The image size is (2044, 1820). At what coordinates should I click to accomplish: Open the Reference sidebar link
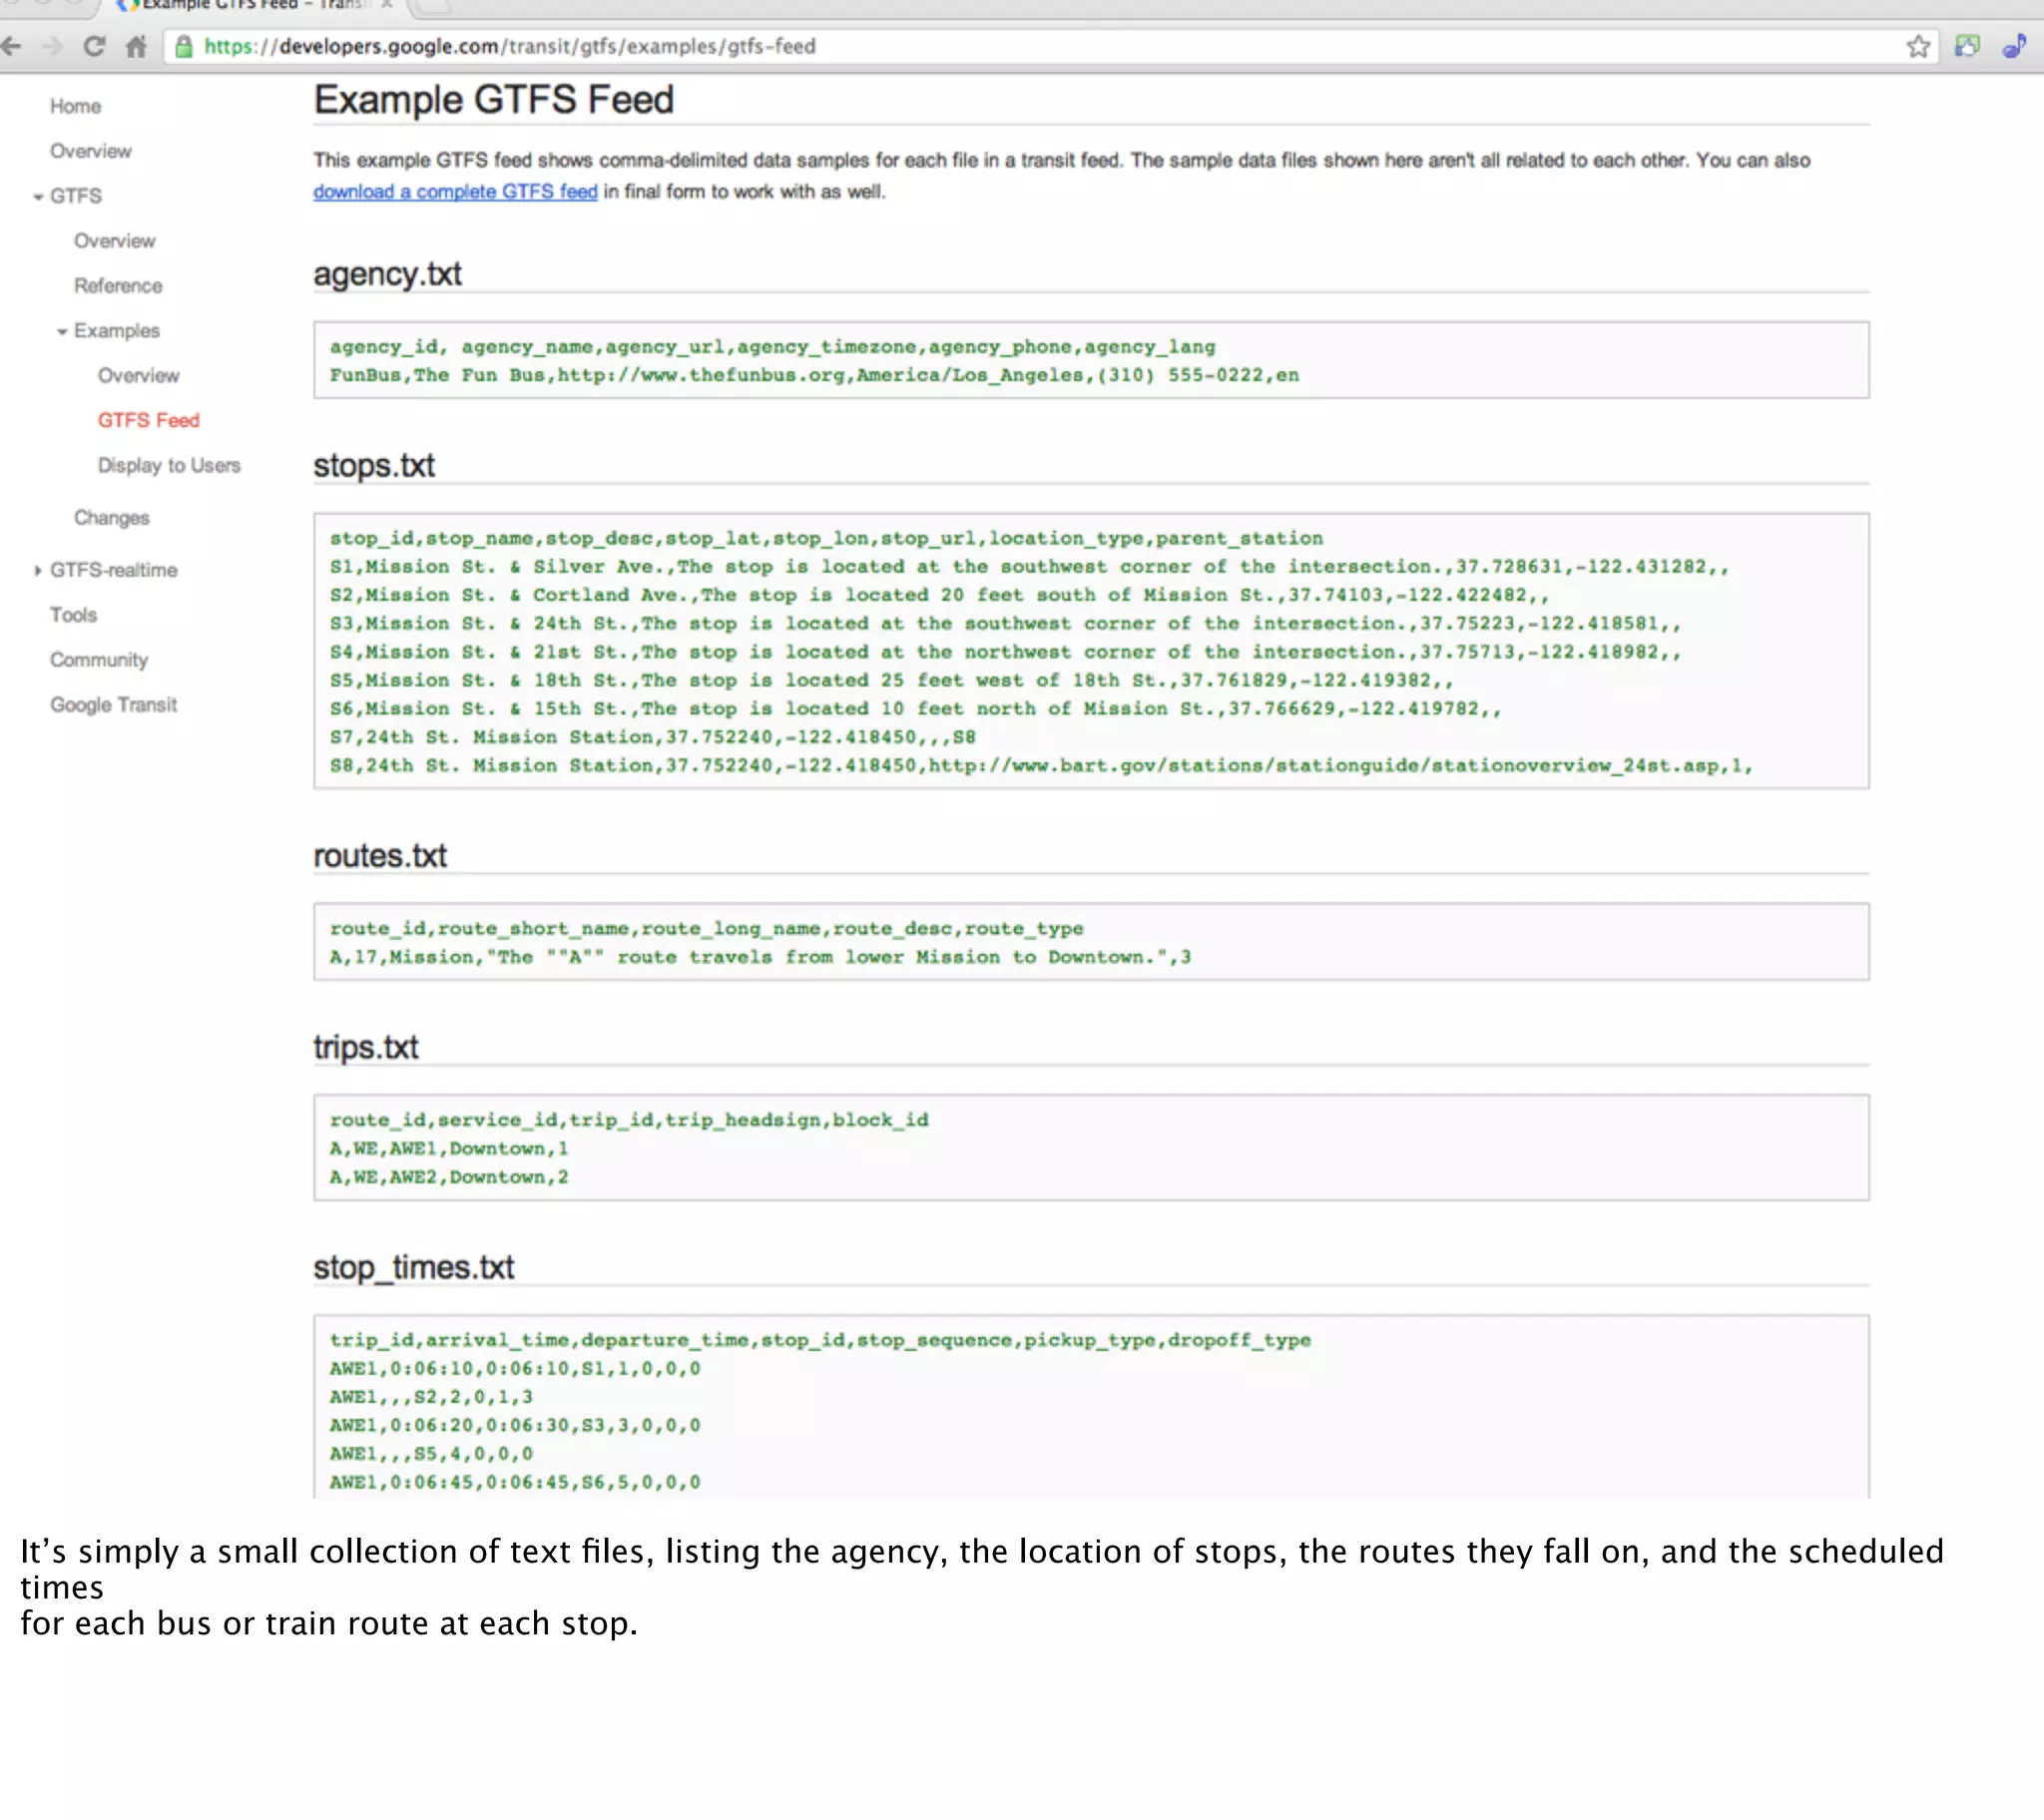(x=118, y=286)
